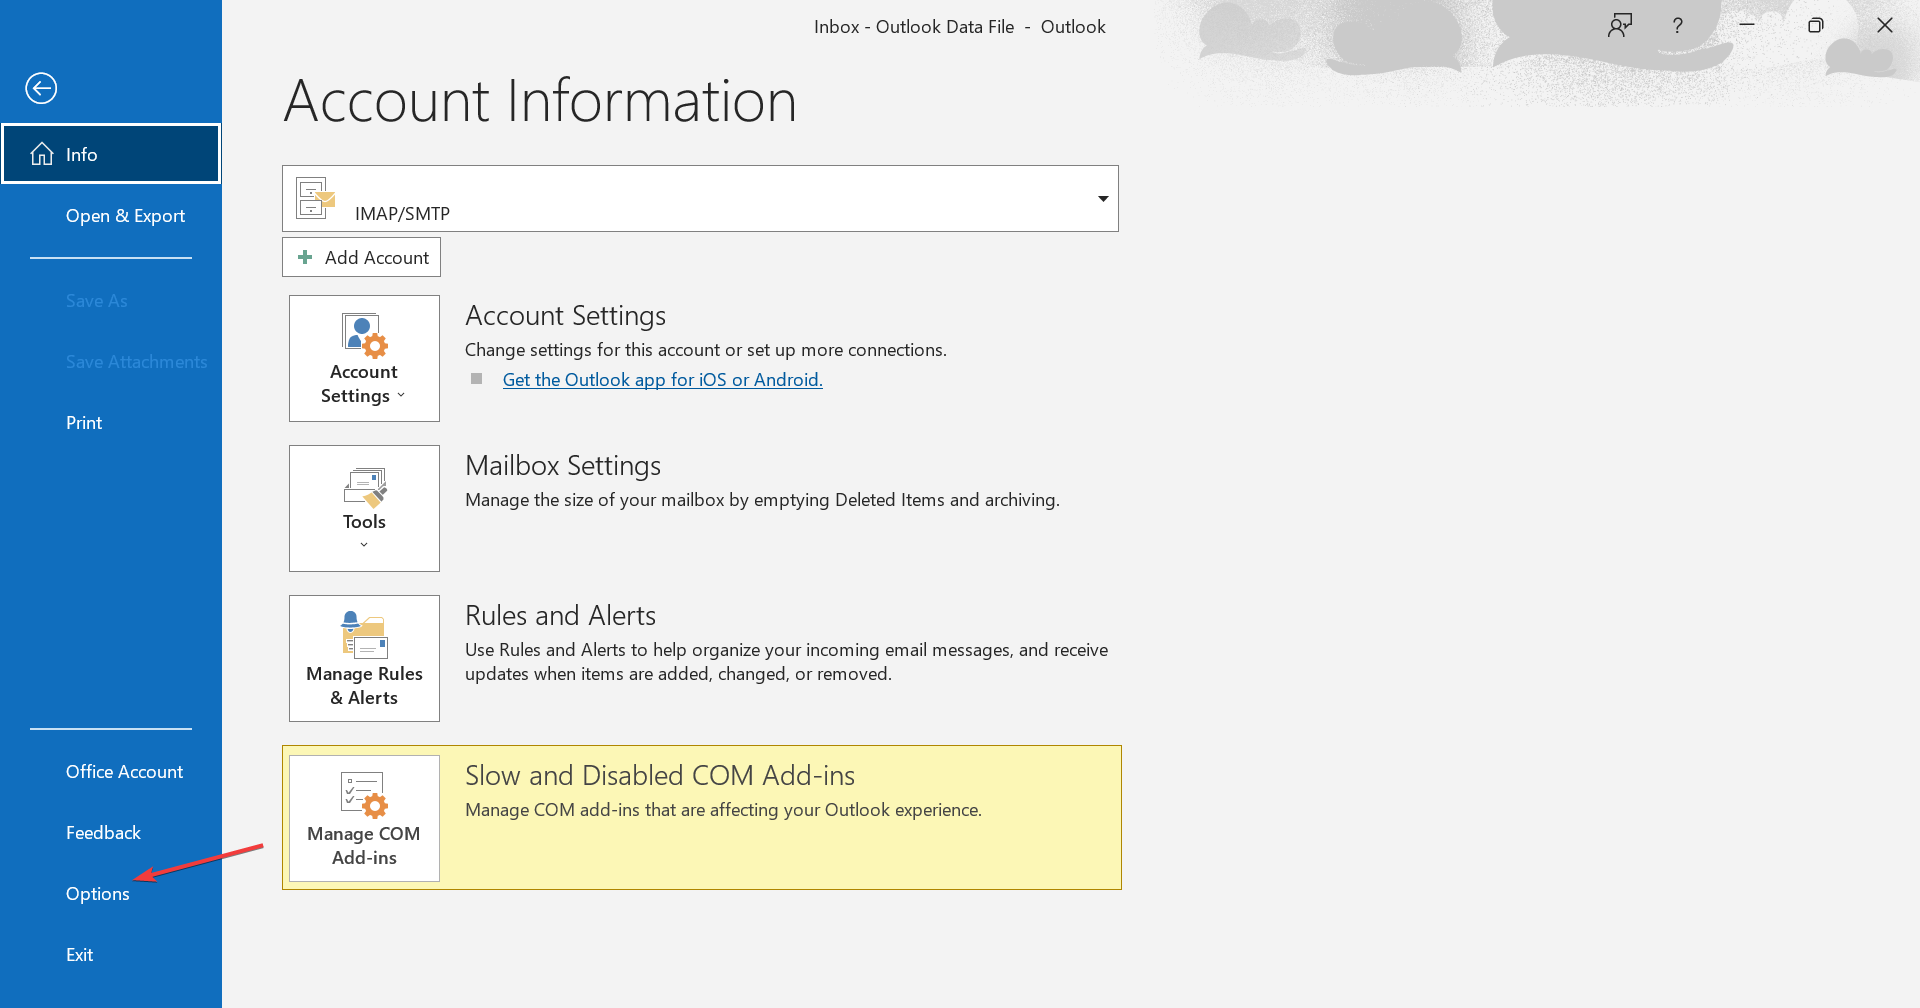This screenshot has width=1920, height=1008.
Task: Expand the Tools dropdown chevron
Action: [x=363, y=543]
